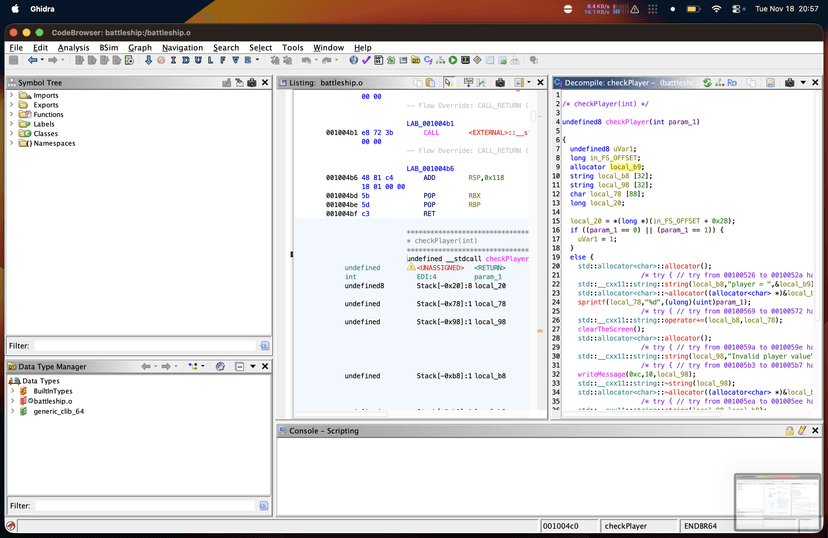828x538 pixels.
Task: Click the clear console pencil icon
Action: click(802, 430)
